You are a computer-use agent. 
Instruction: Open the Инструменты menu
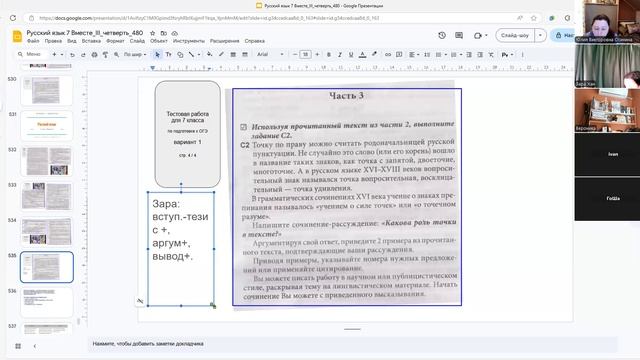click(189, 41)
